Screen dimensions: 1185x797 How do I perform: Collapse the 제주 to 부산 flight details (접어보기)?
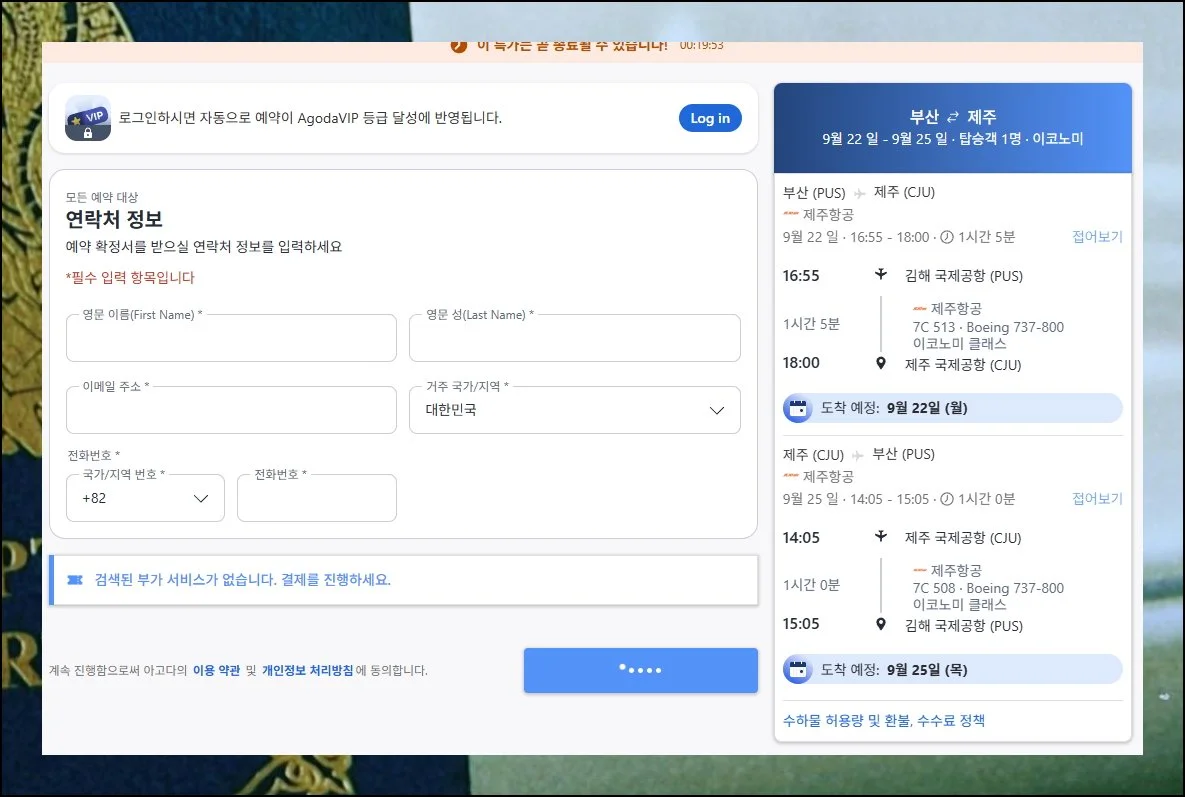(x=1097, y=498)
